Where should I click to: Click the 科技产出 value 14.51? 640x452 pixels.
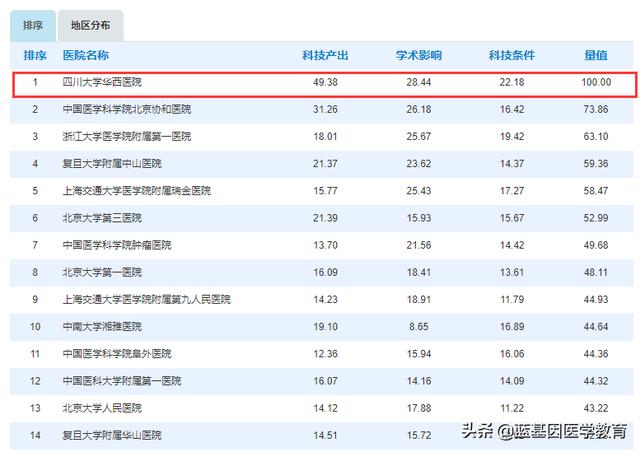(325, 435)
